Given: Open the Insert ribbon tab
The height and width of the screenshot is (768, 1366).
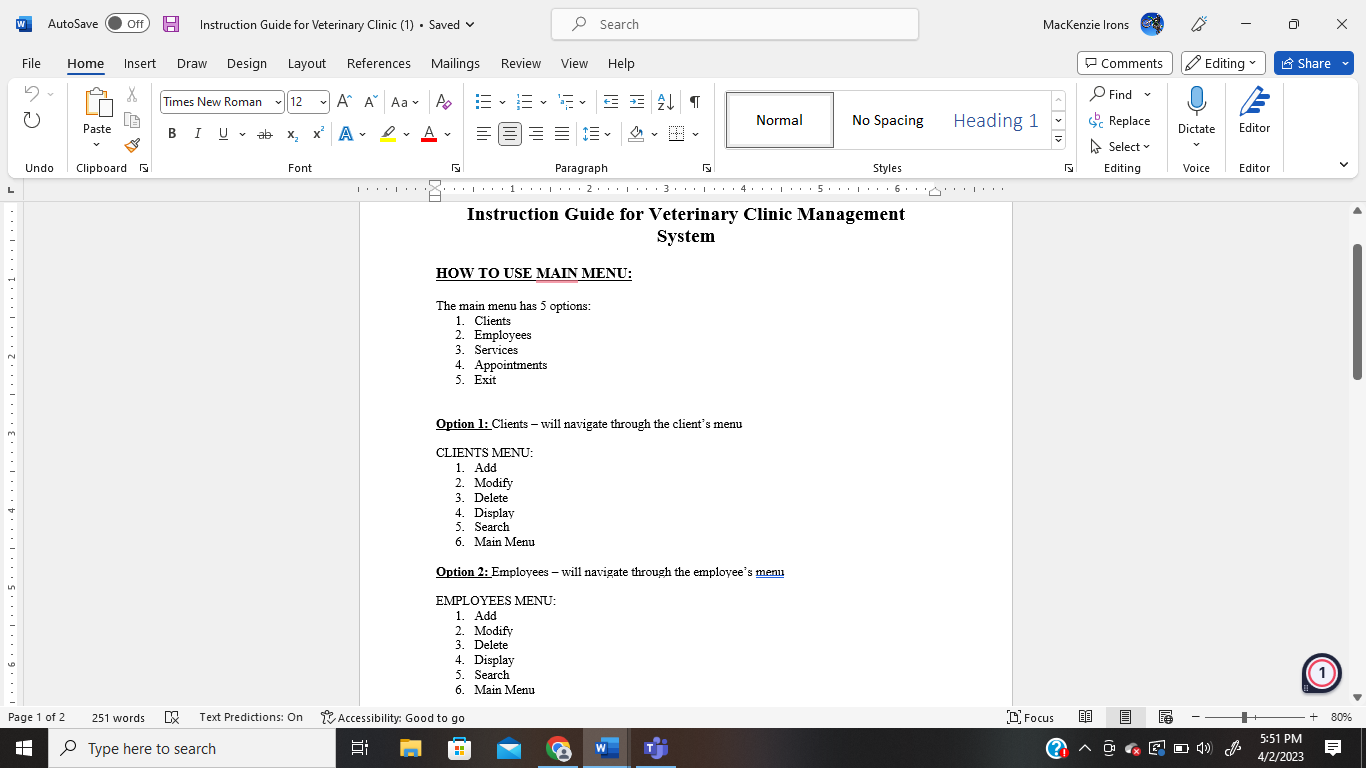Looking at the screenshot, I should [x=140, y=63].
